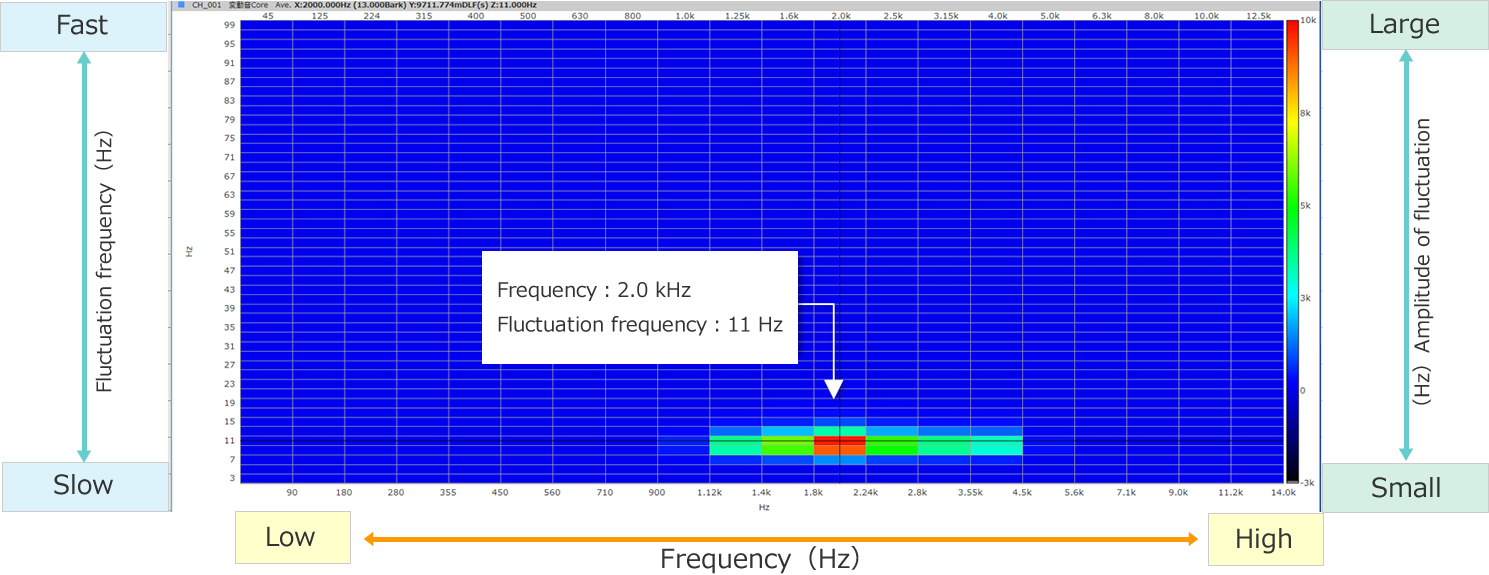Image resolution: width=1489 pixels, height=575 pixels.
Task: Click the 10k label on the color scale
Action: pos(1305,21)
